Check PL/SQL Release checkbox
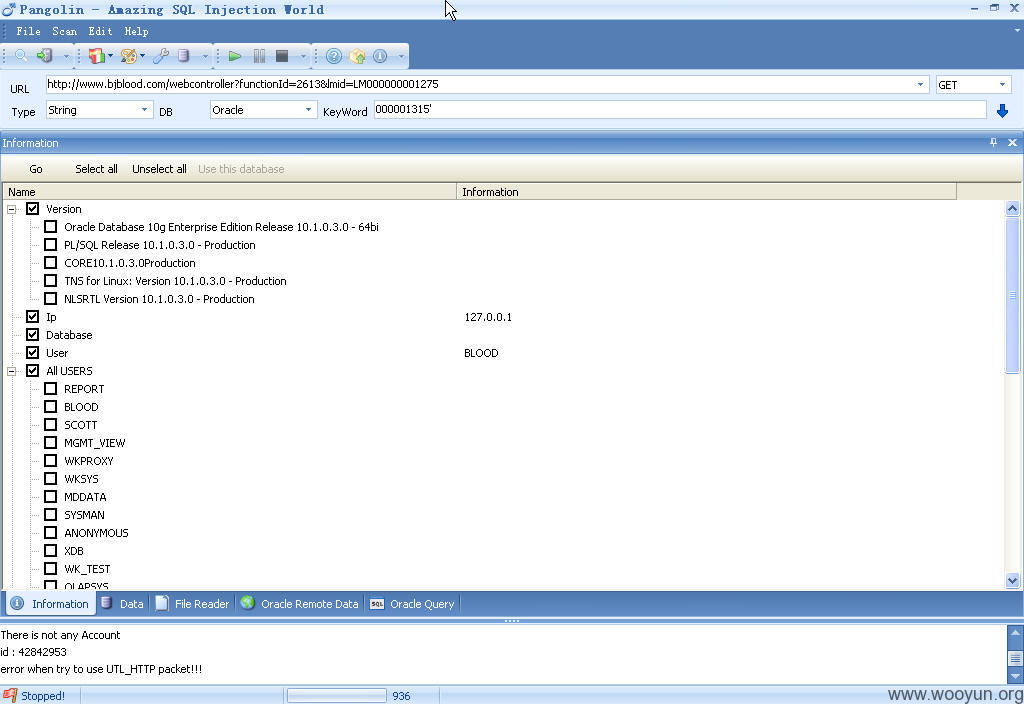Image resolution: width=1024 pixels, height=704 pixels. tap(50, 245)
